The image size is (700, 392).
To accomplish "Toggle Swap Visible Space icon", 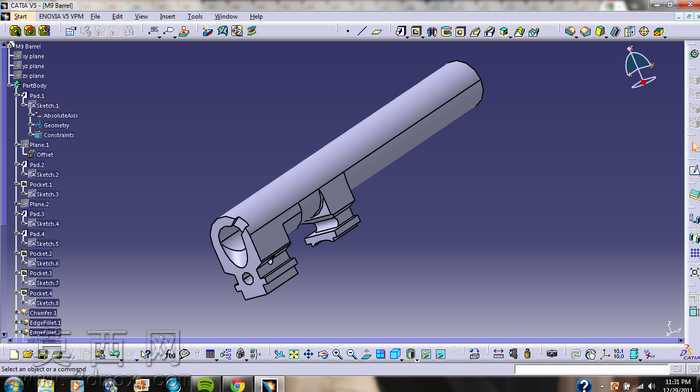I will point(441,354).
